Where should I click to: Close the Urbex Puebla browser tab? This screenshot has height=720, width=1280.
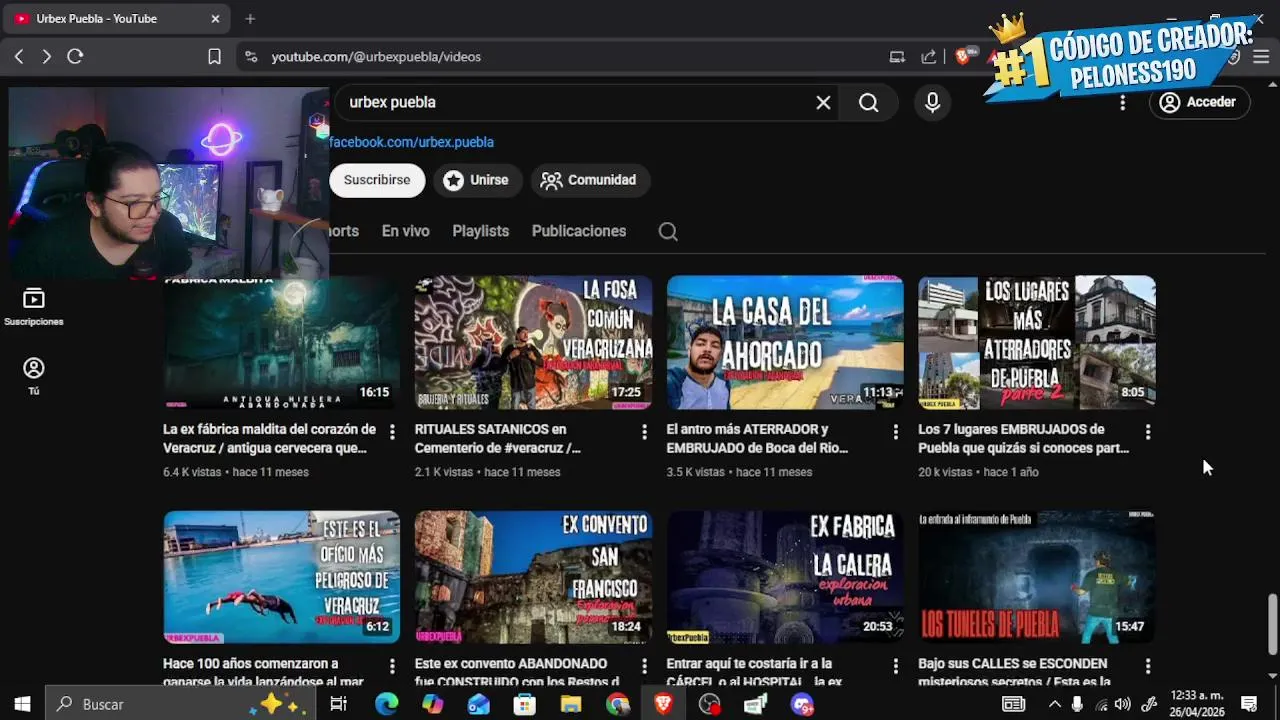[x=215, y=18]
